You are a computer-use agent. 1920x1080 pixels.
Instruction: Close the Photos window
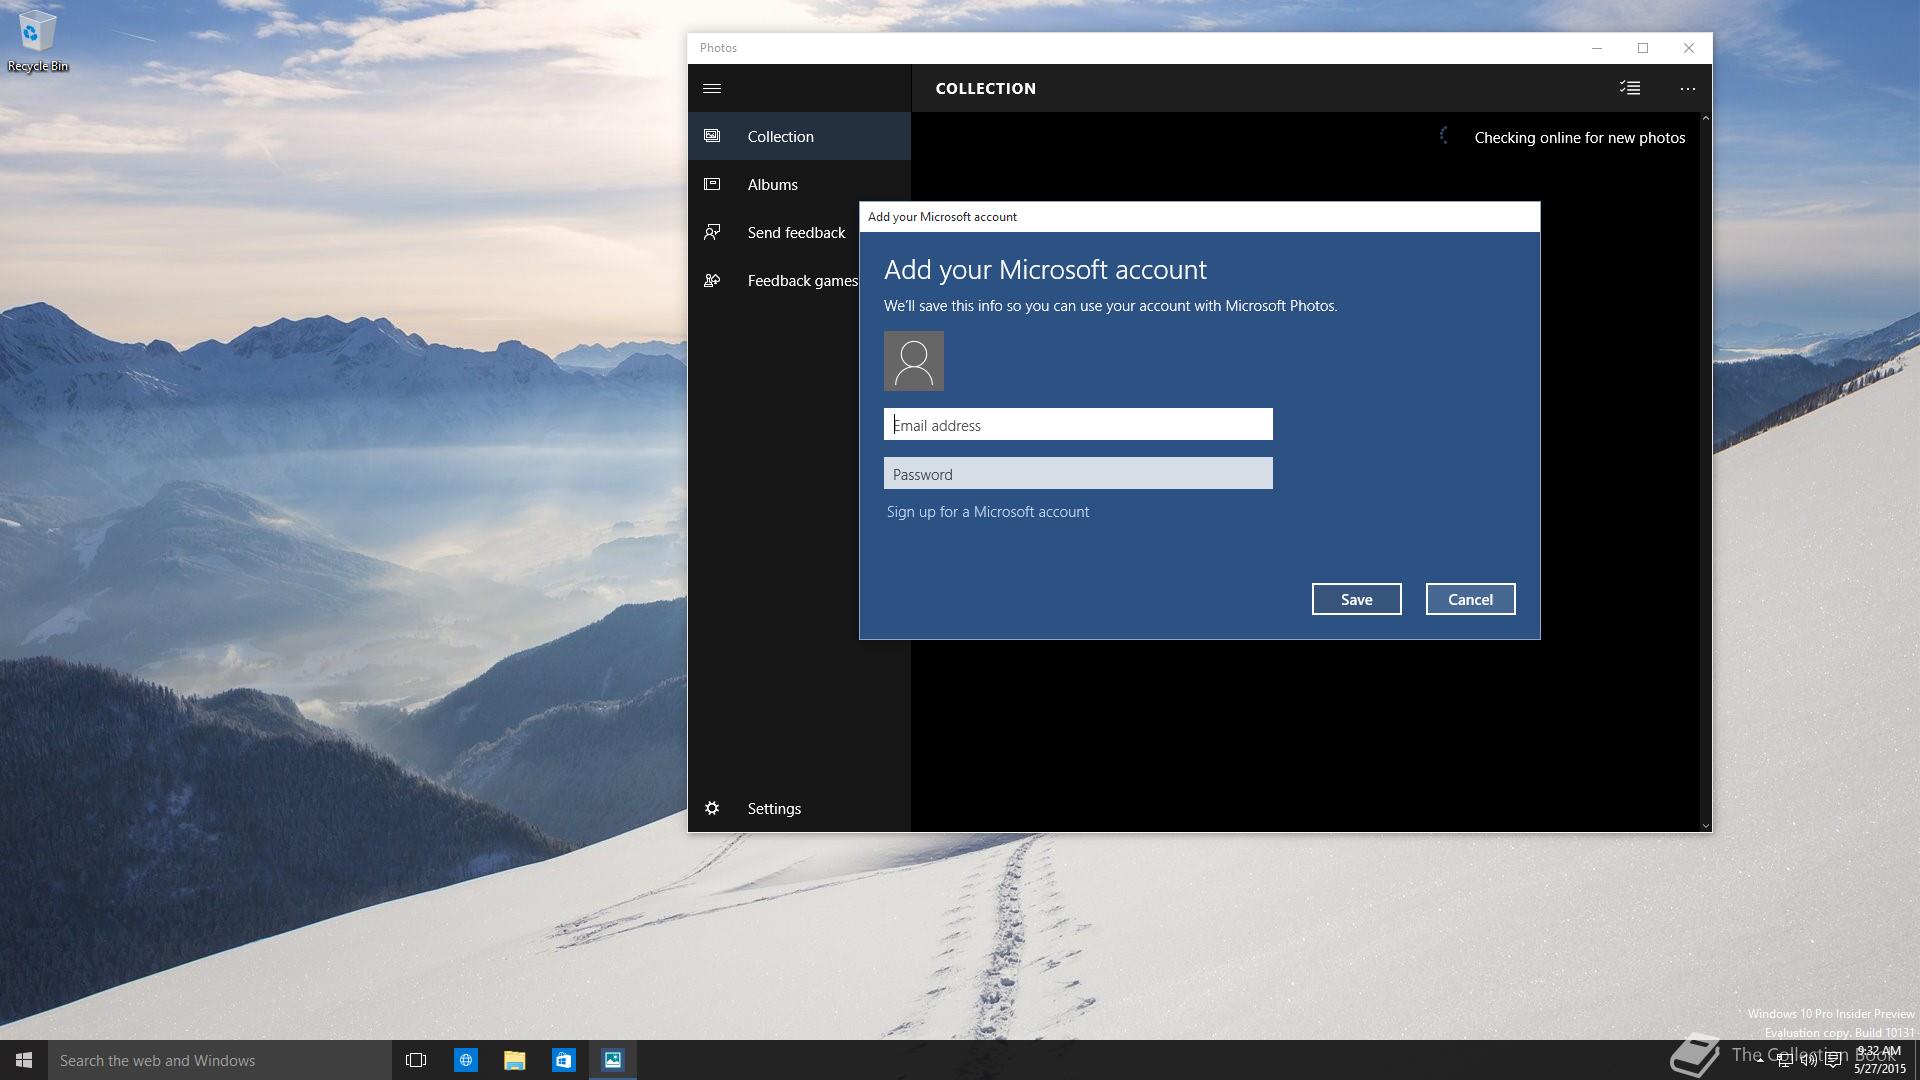pos(1689,48)
